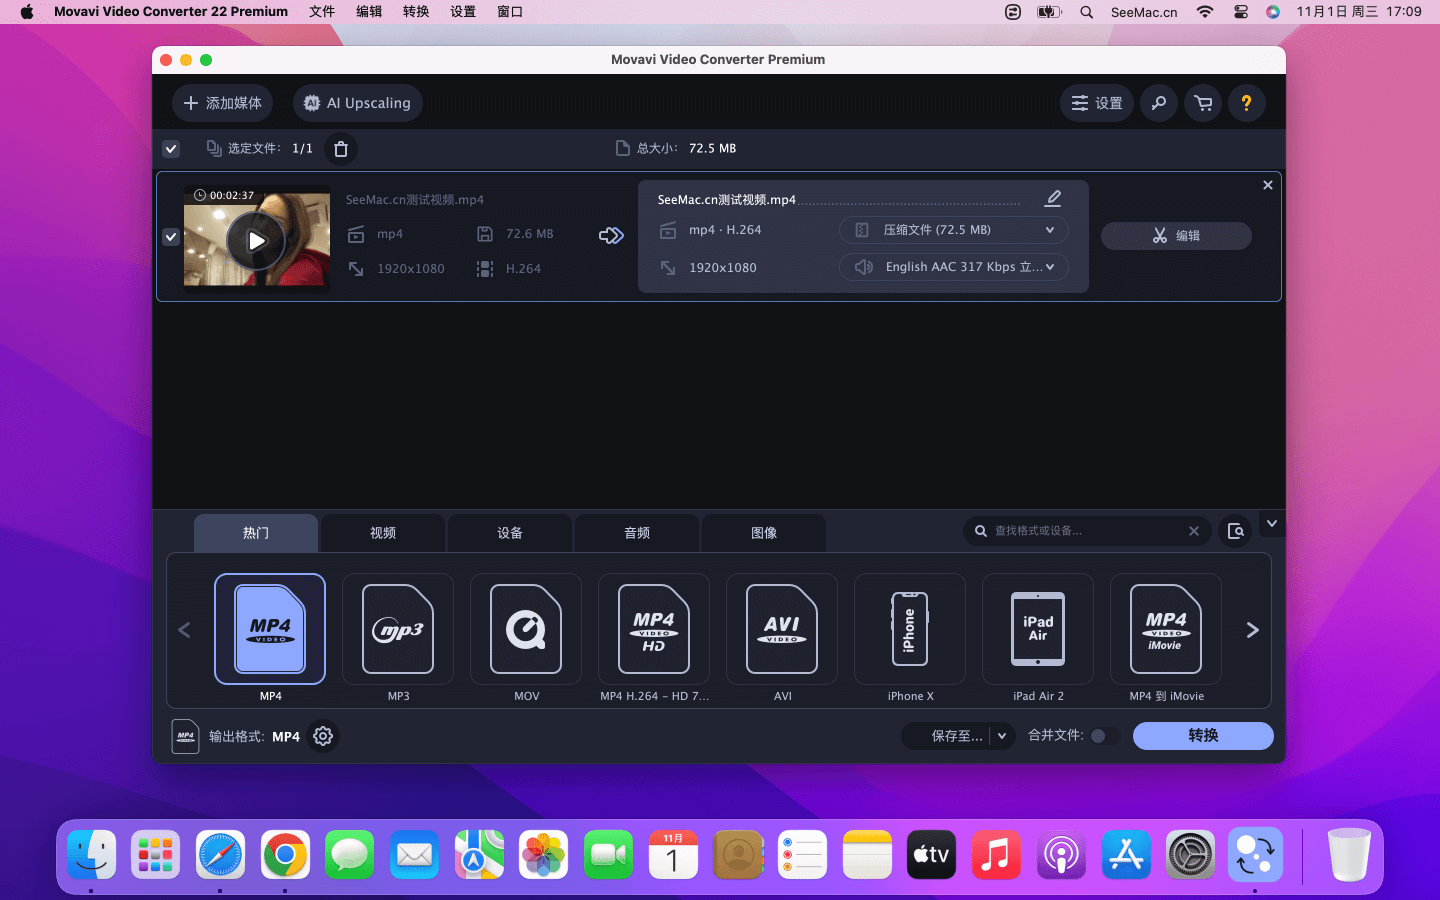Image resolution: width=1440 pixels, height=900 pixels.
Task: Click the AI Upscaling button
Action: click(x=358, y=103)
